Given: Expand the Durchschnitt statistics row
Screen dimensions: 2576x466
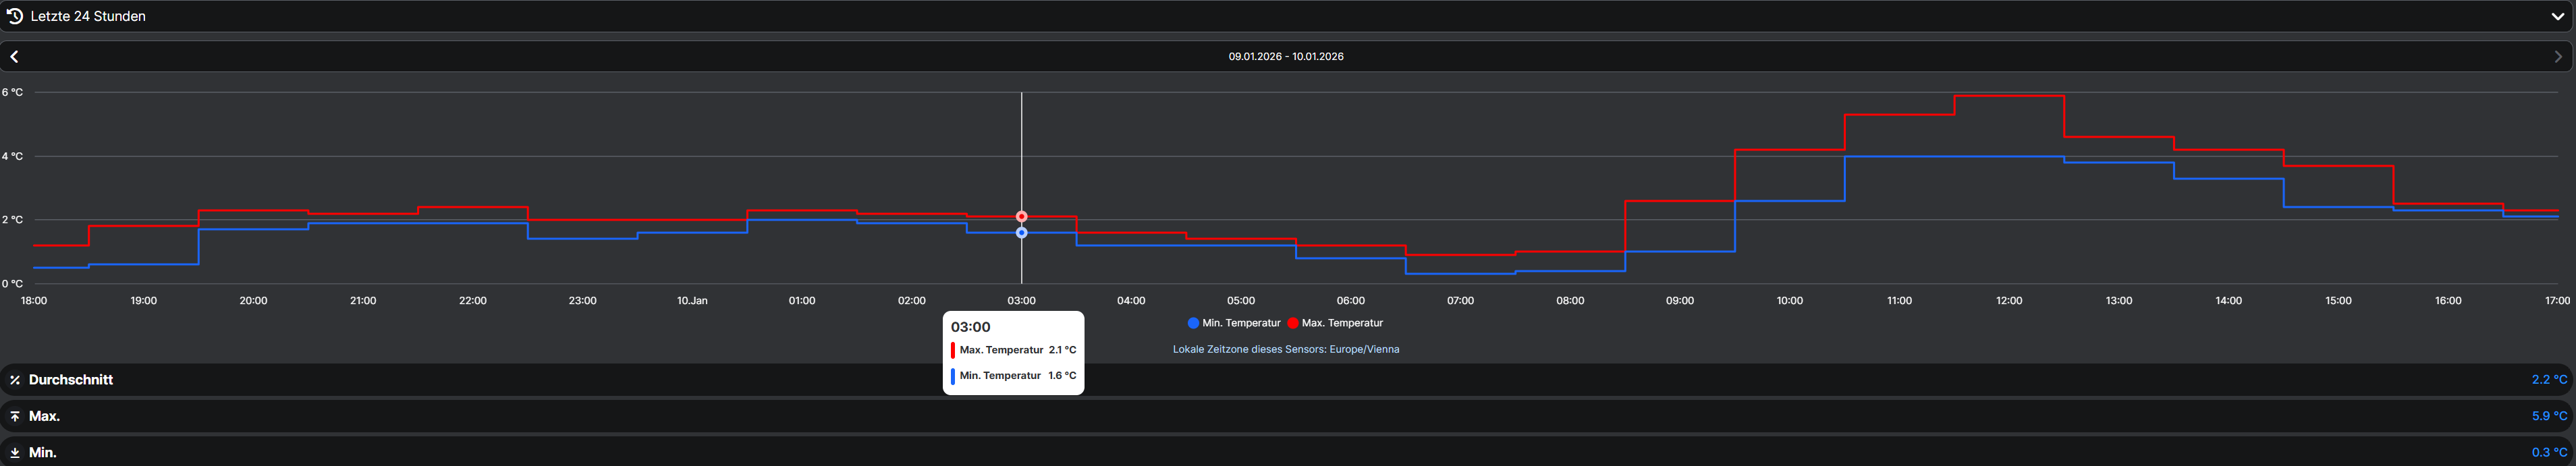Looking at the screenshot, I should coord(70,380).
